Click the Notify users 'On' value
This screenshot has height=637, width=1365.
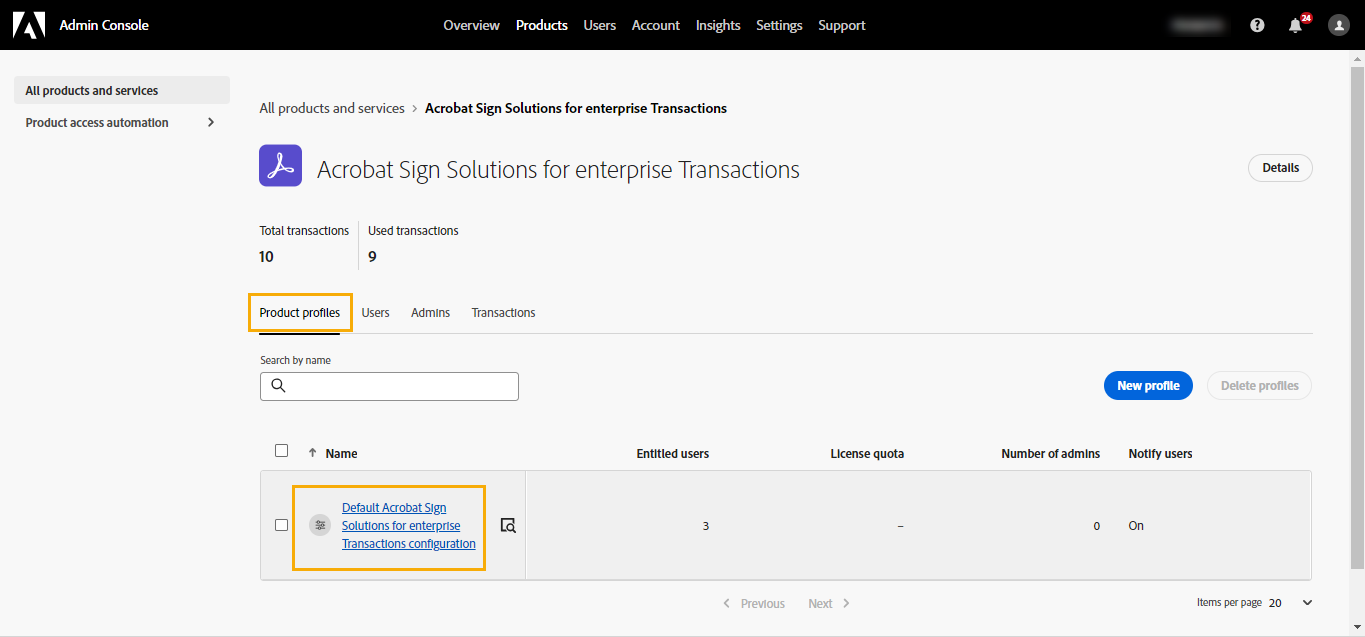coord(1136,526)
